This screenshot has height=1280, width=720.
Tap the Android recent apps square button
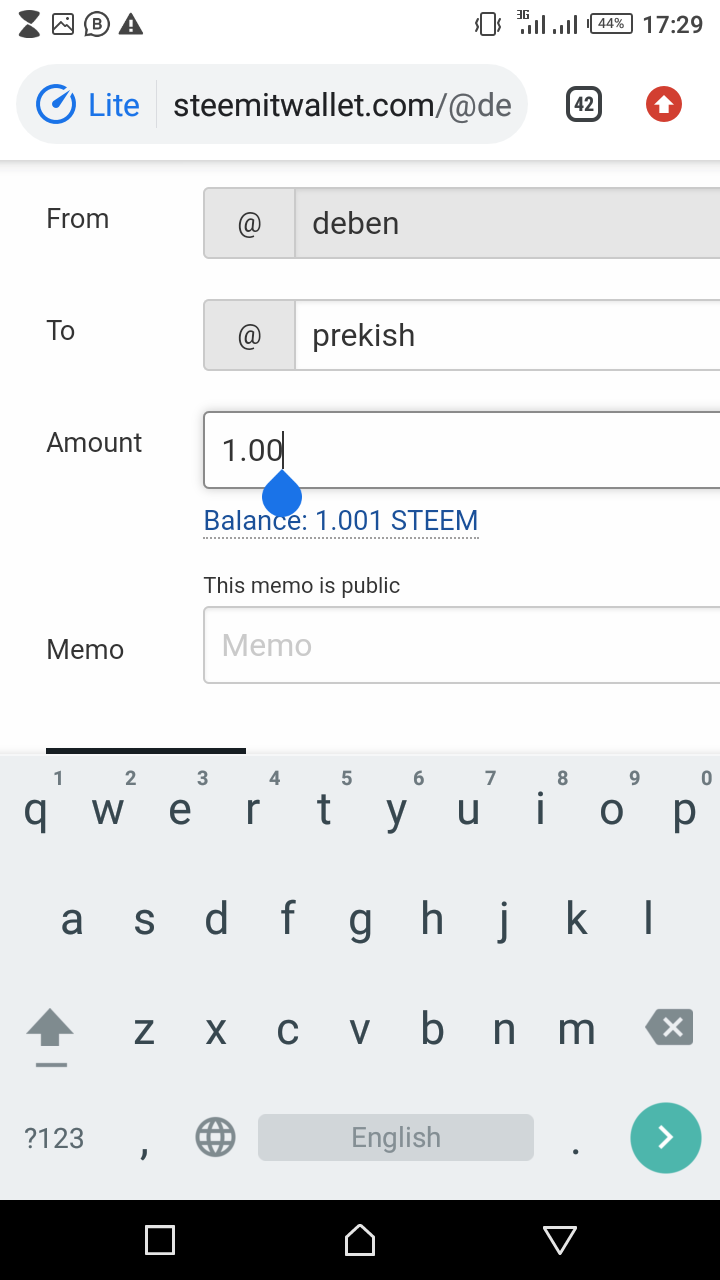click(160, 1240)
